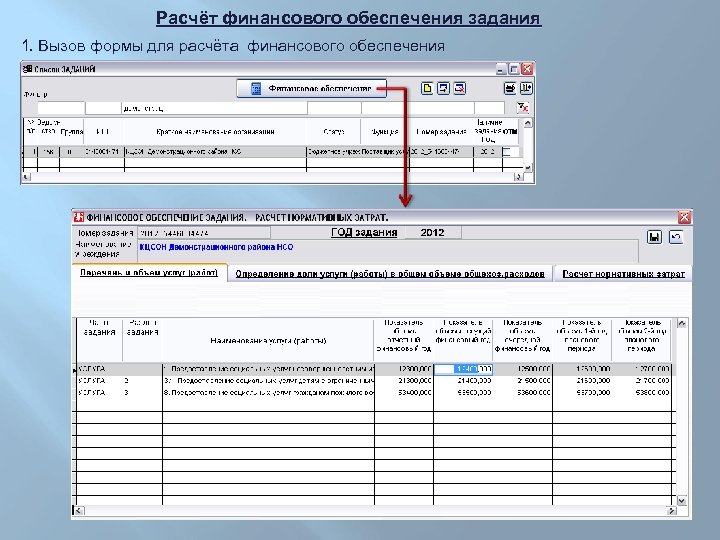The image size is (720, 540).
Task: Click the scroll-left arrow under the services table
Action: pyautogui.click(x=79, y=511)
